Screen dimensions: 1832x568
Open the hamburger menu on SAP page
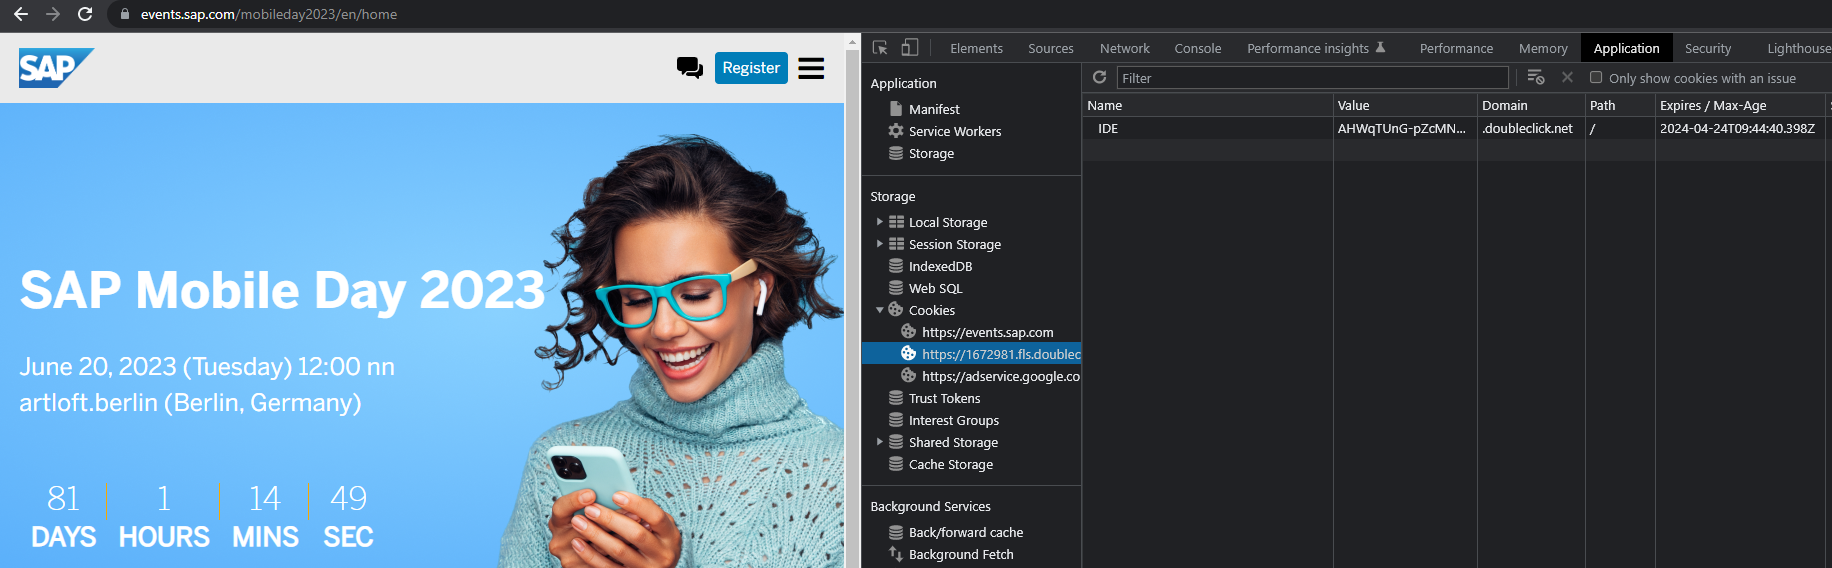(x=811, y=68)
